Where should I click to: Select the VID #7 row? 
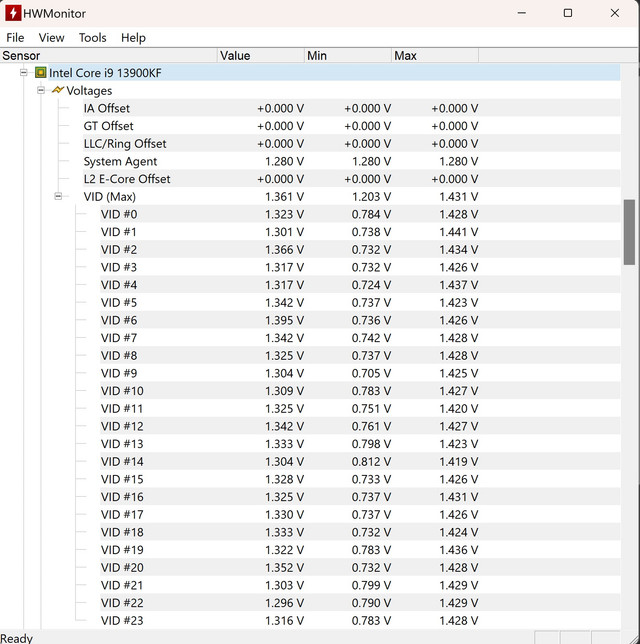[360, 338]
